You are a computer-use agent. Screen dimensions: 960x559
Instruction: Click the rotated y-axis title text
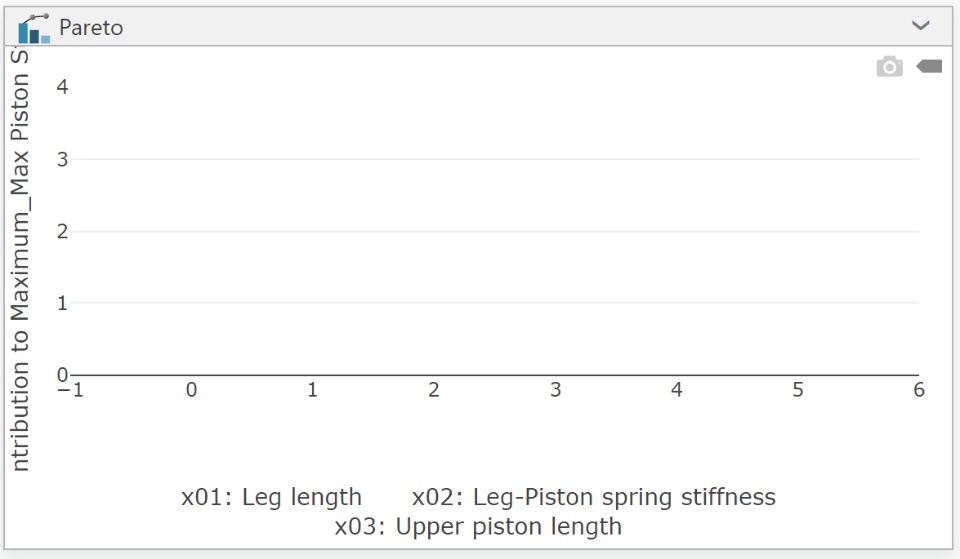point(20,260)
